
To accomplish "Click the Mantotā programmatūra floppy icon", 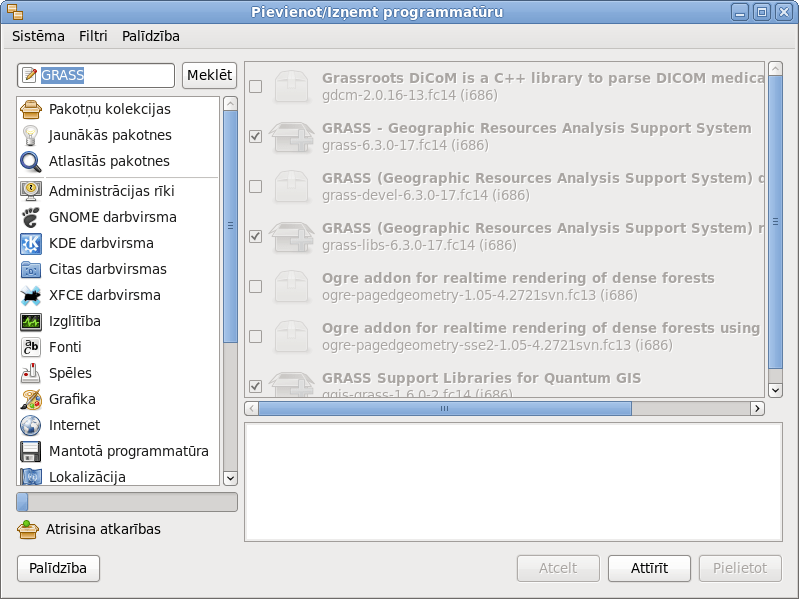I will (31, 451).
